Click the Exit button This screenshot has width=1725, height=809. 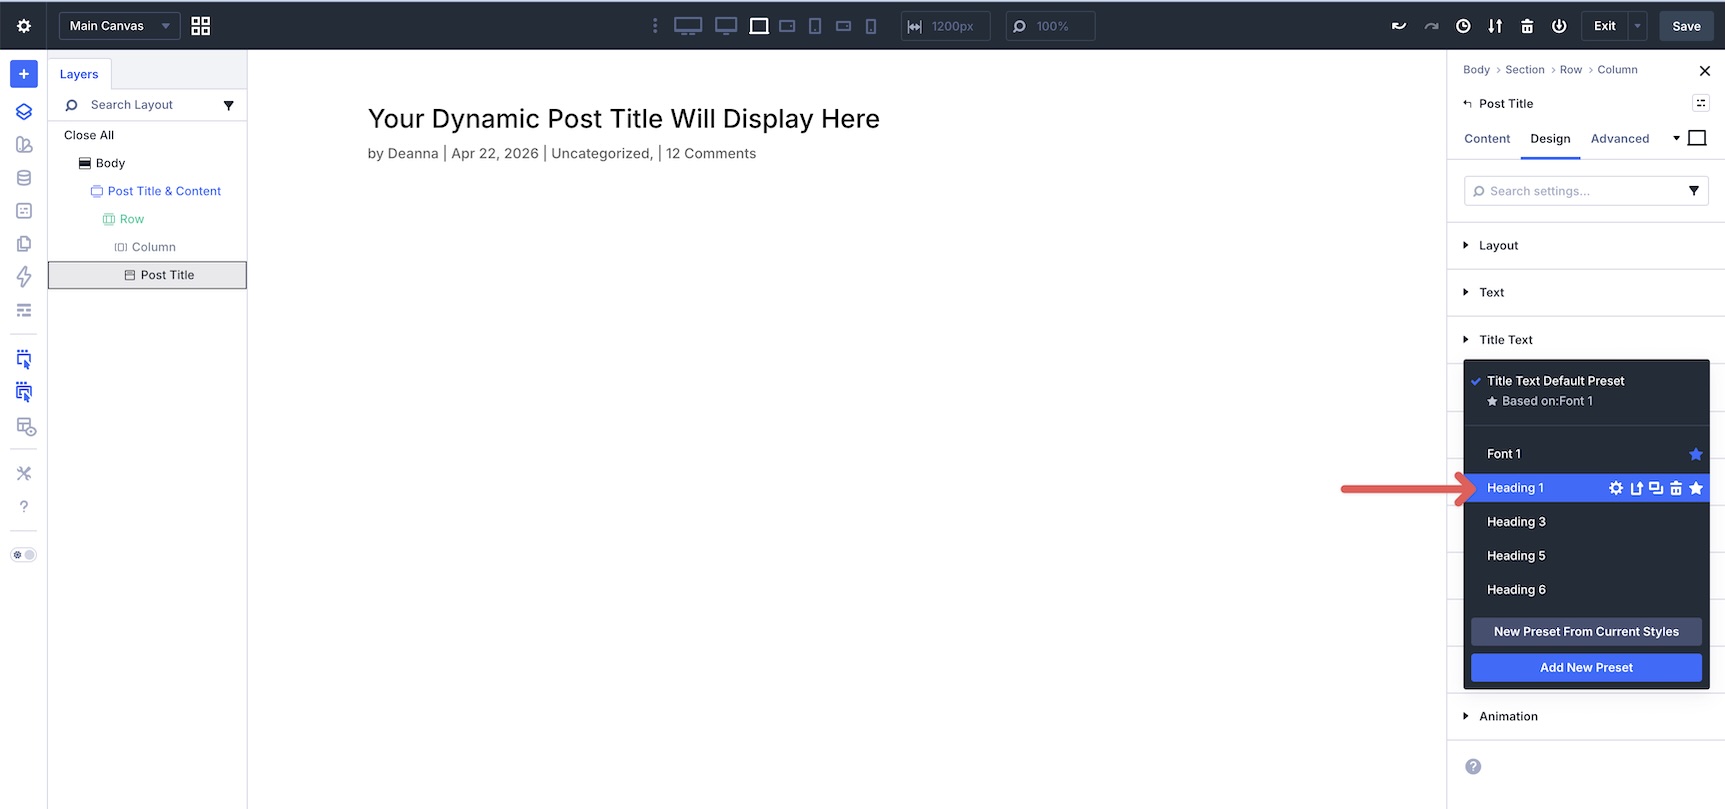coord(1605,26)
